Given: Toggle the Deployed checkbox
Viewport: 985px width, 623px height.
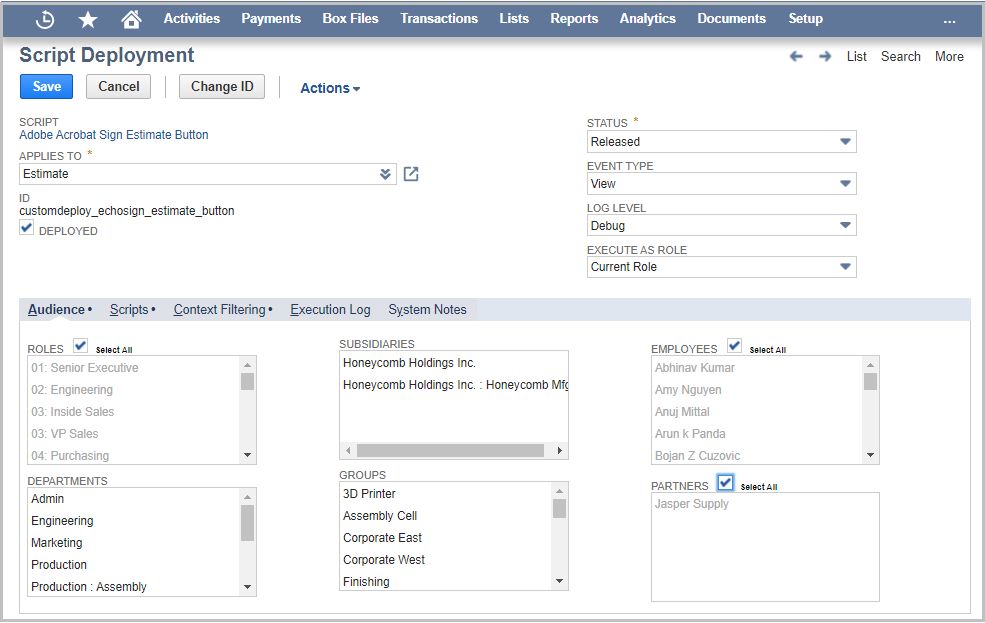Looking at the screenshot, I should (26, 227).
